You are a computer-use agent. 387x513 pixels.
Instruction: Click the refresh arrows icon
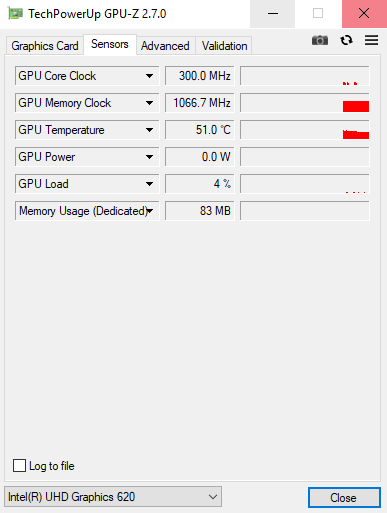click(x=346, y=40)
